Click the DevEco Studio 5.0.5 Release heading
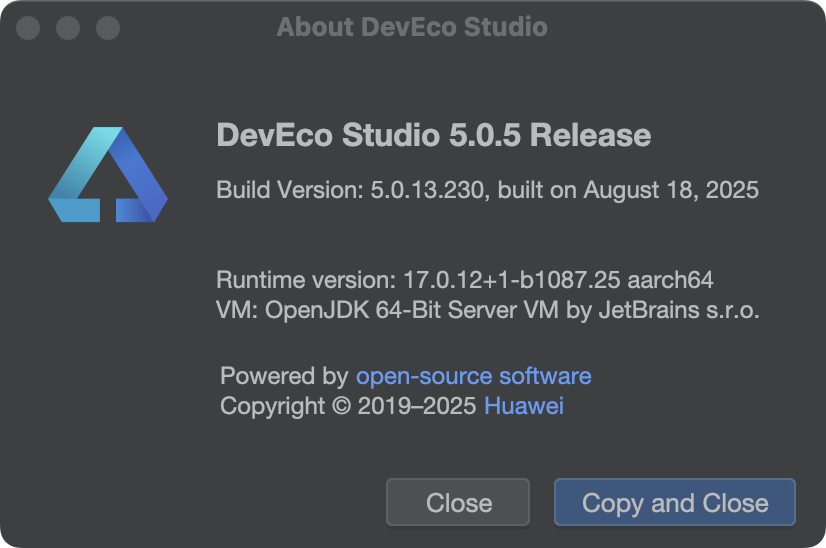826x548 pixels. [x=434, y=135]
